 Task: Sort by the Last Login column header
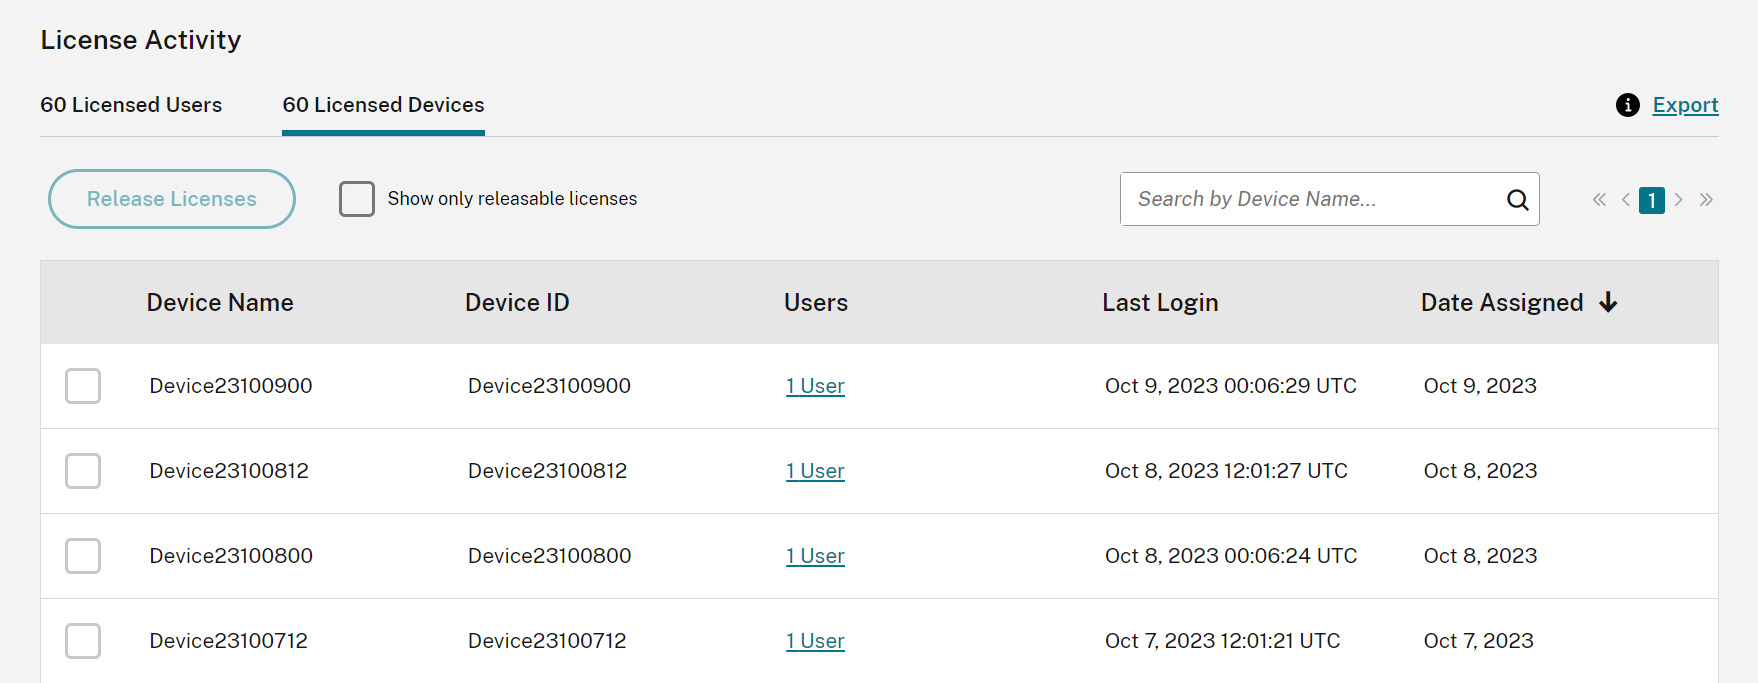[1160, 303]
